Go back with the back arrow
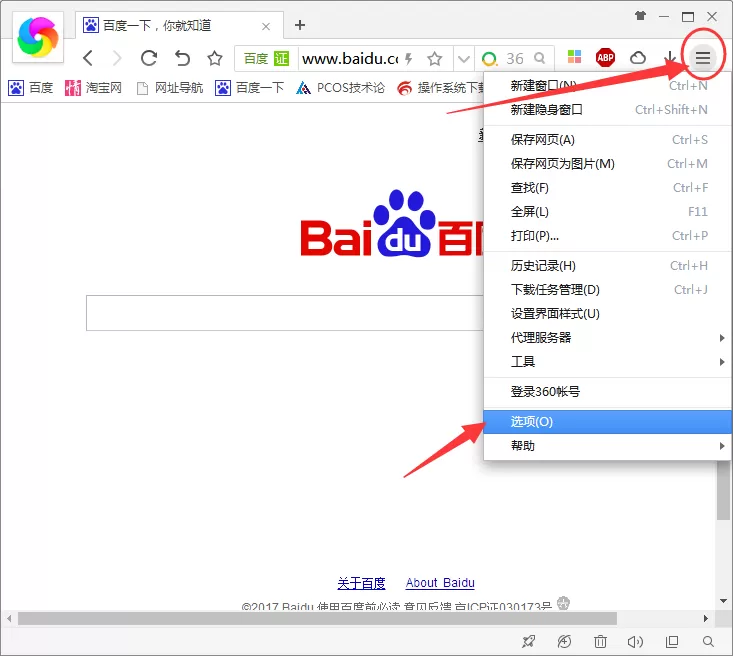Image resolution: width=733 pixels, height=656 pixels. 88,58
